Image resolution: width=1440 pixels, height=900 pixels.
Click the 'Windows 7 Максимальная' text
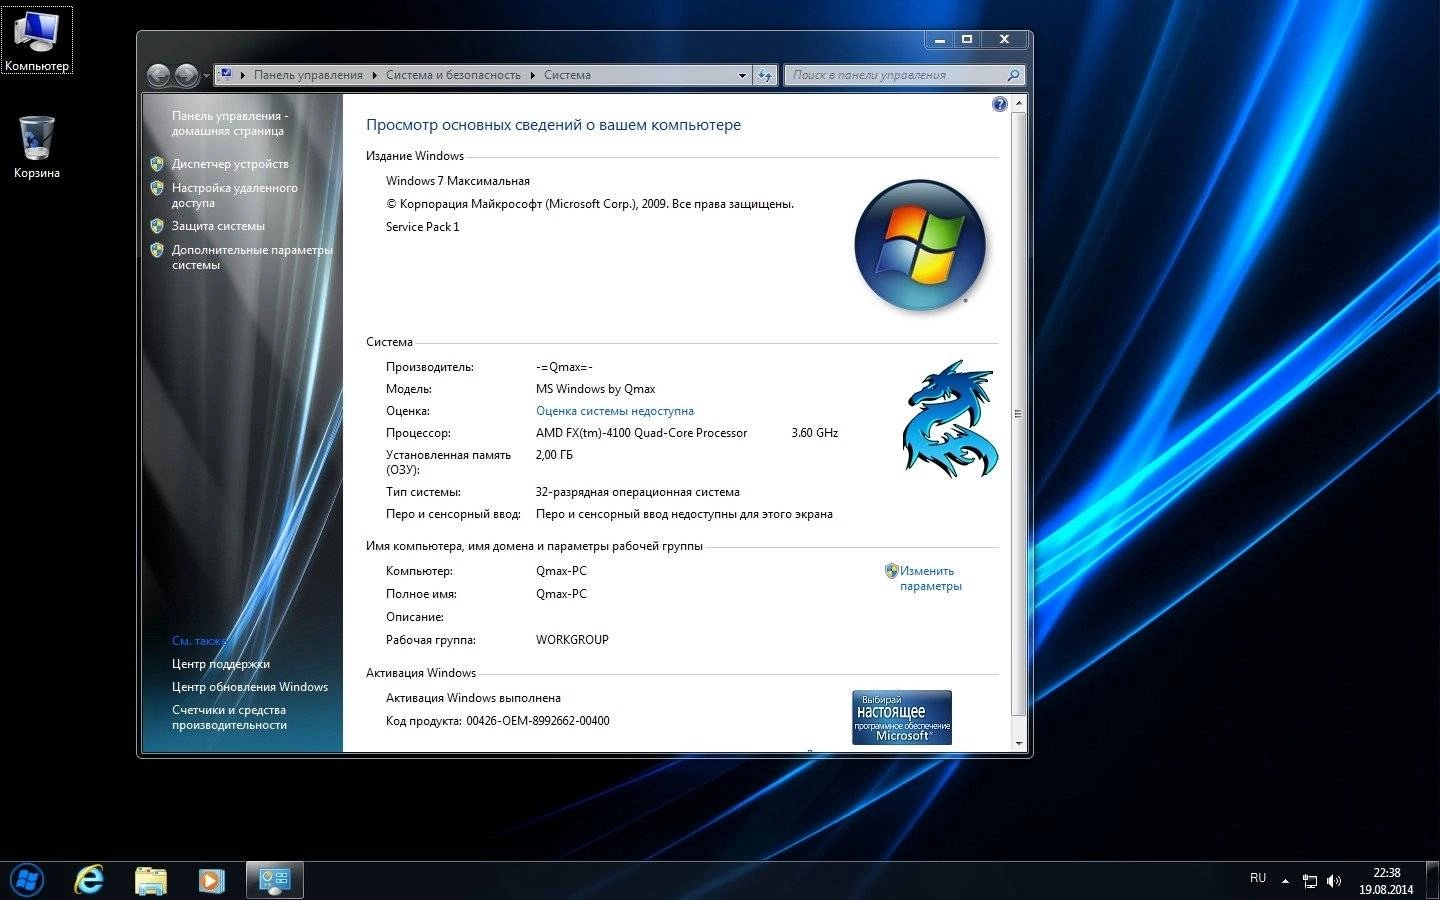click(x=458, y=181)
